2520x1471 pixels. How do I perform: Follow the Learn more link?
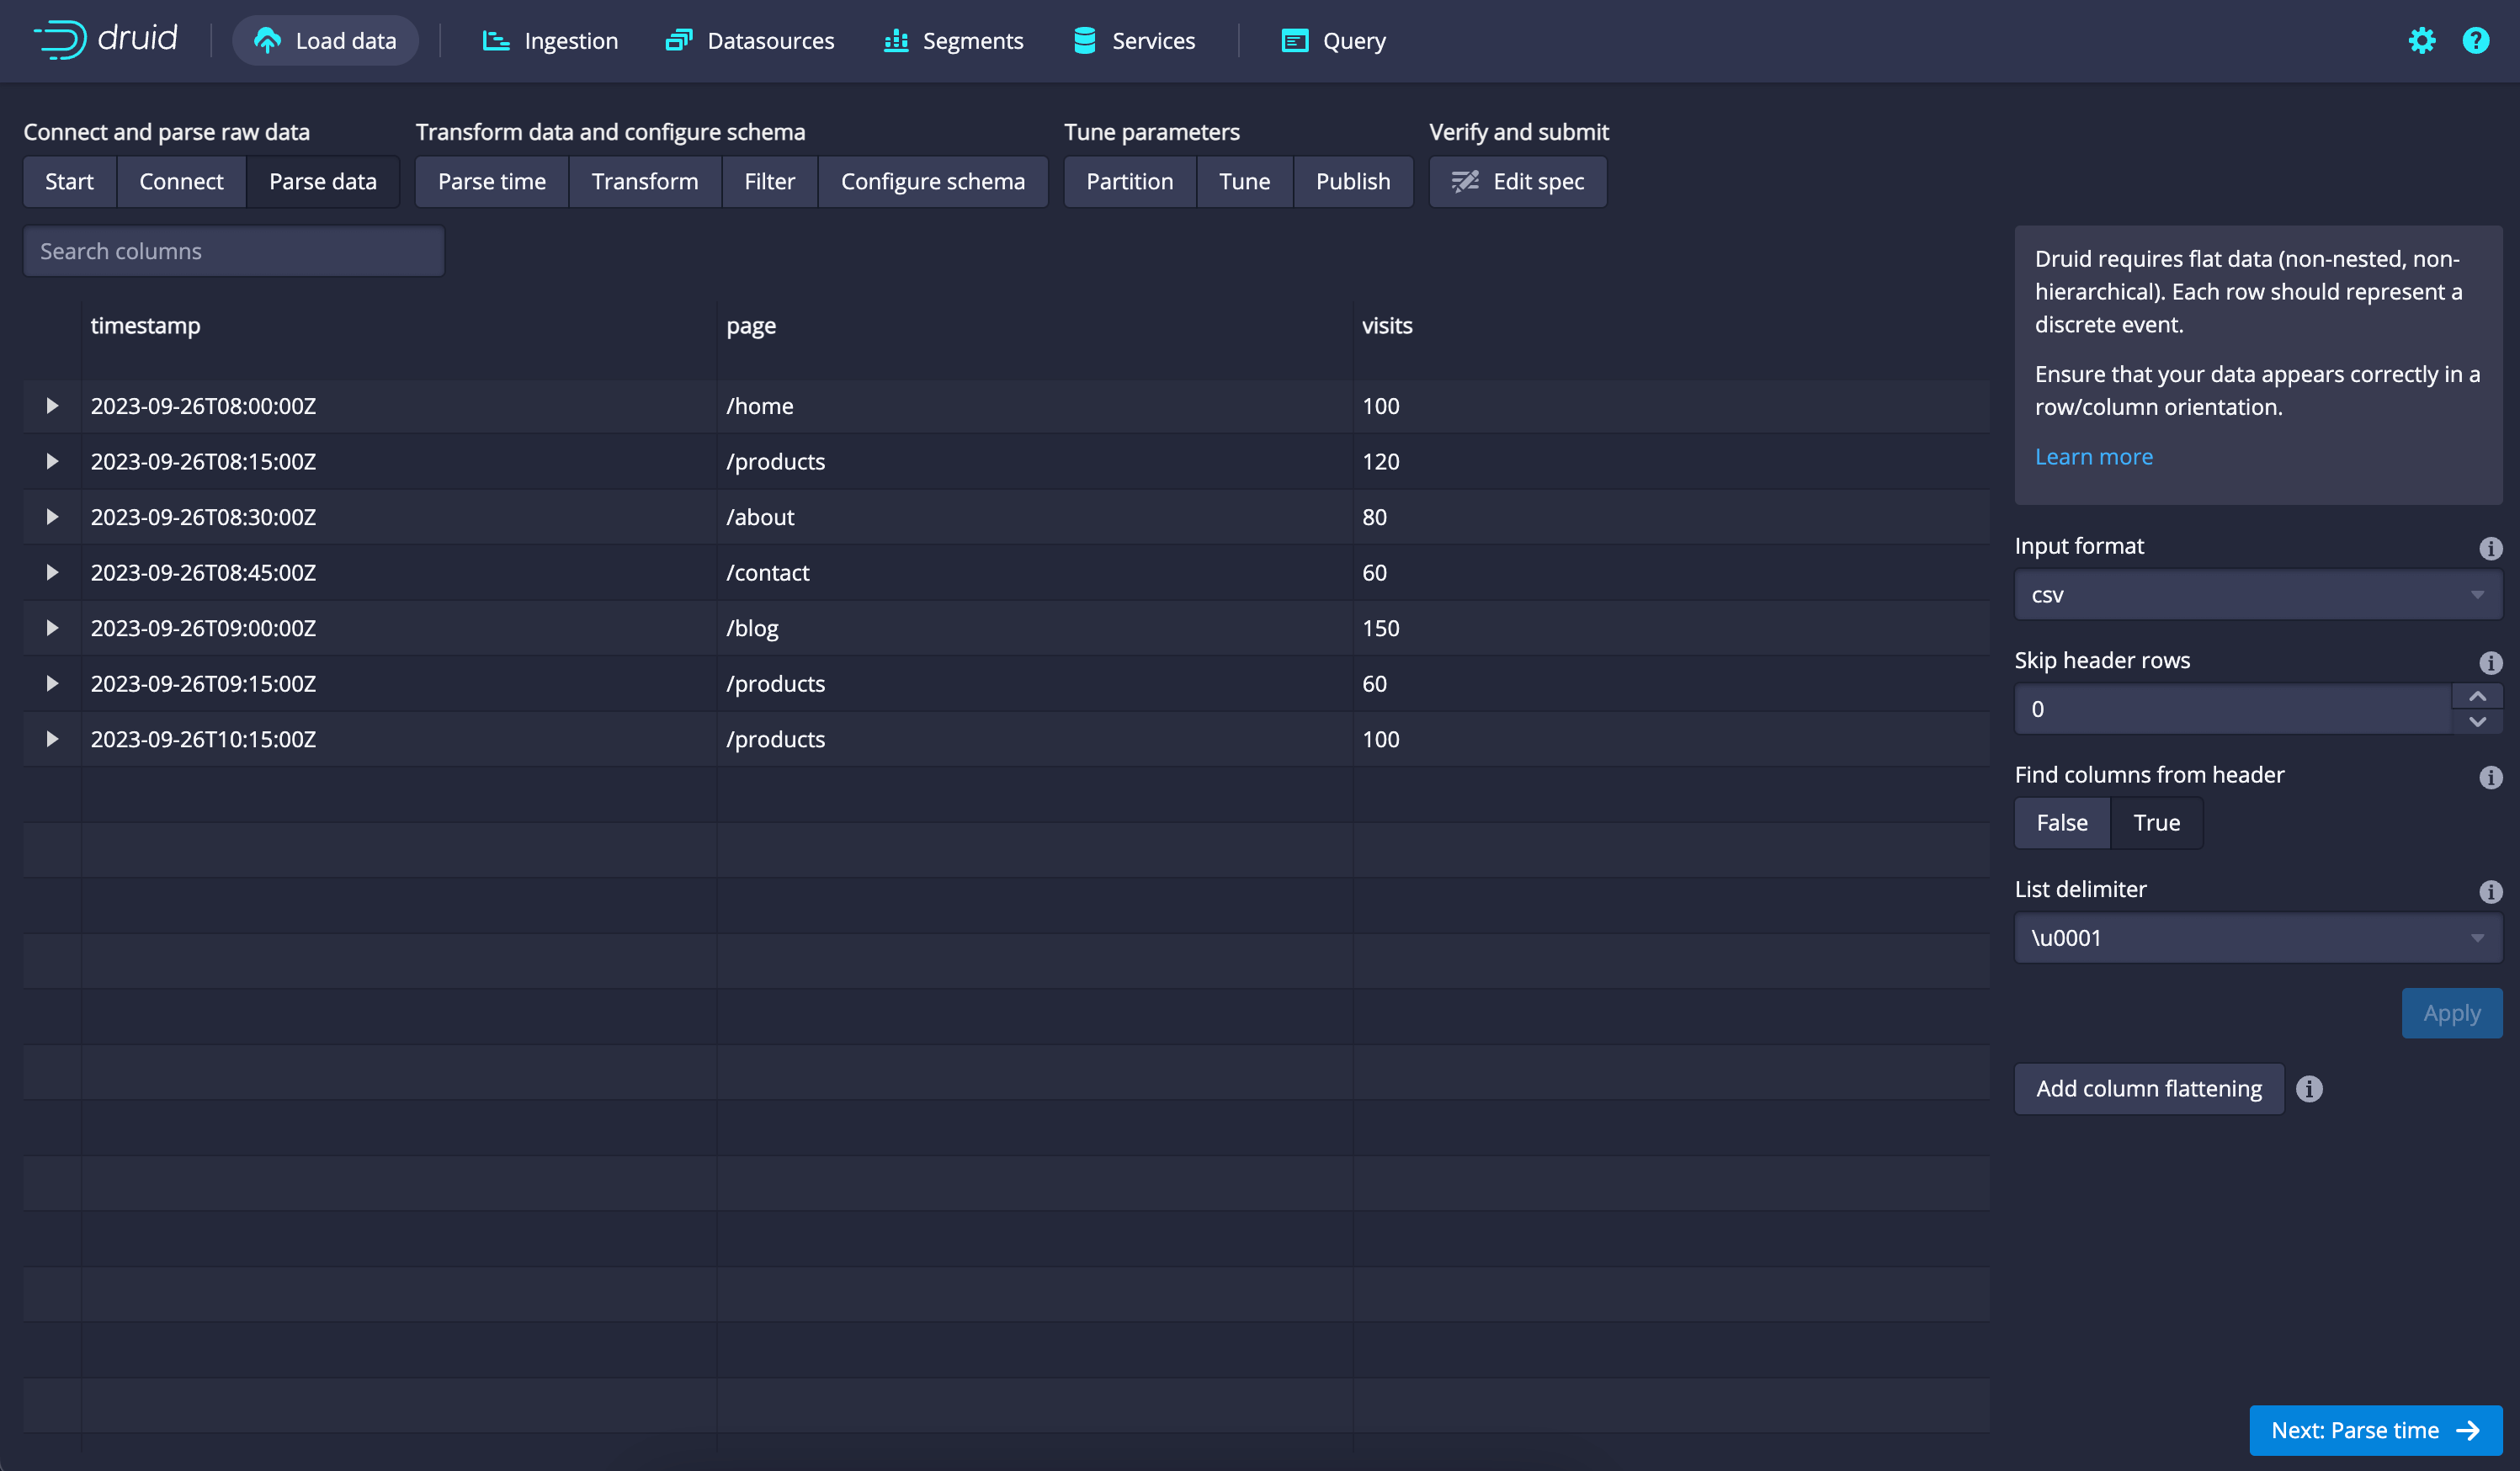pos(2093,456)
